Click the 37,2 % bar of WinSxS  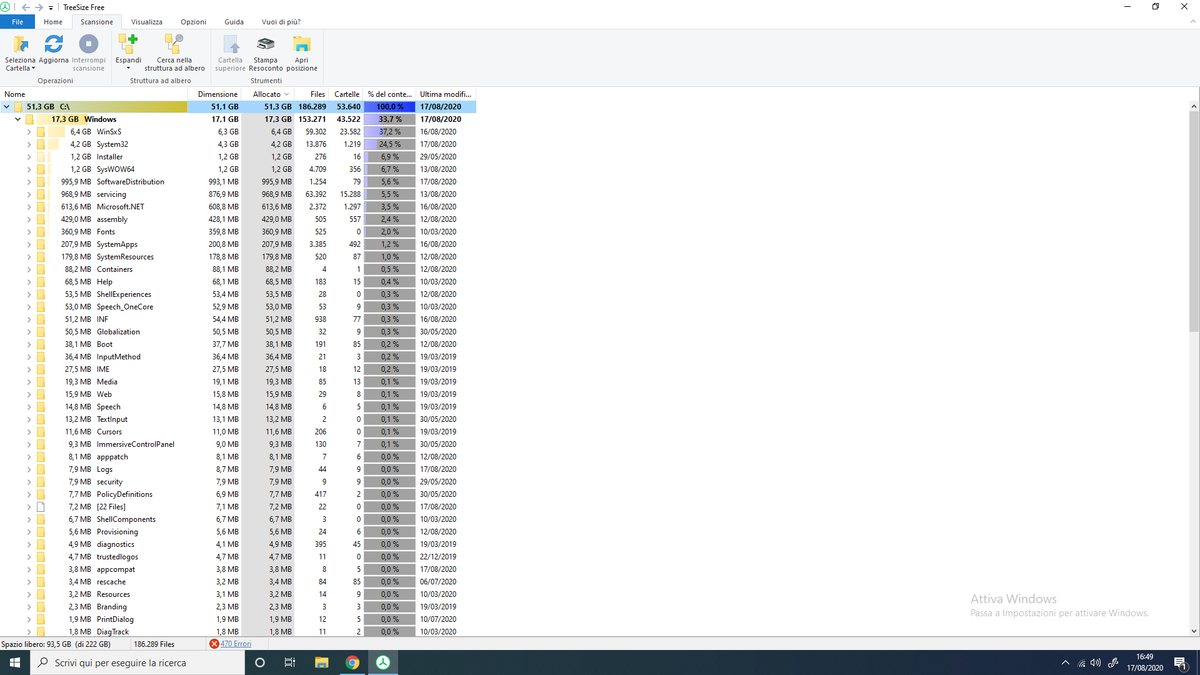click(389, 132)
